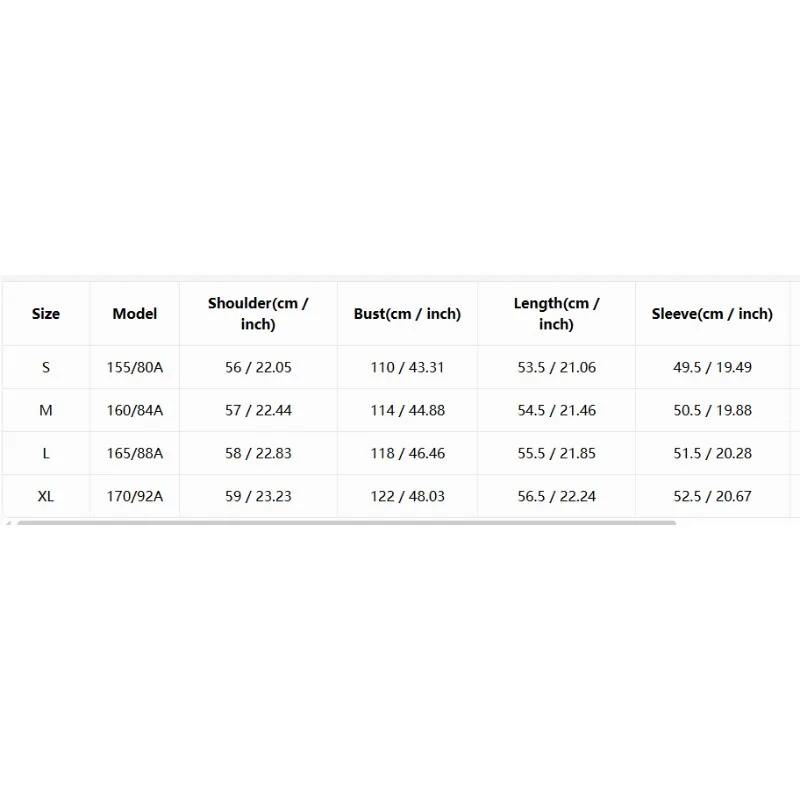Click the 122 / 48.03 bust value

click(407, 496)
